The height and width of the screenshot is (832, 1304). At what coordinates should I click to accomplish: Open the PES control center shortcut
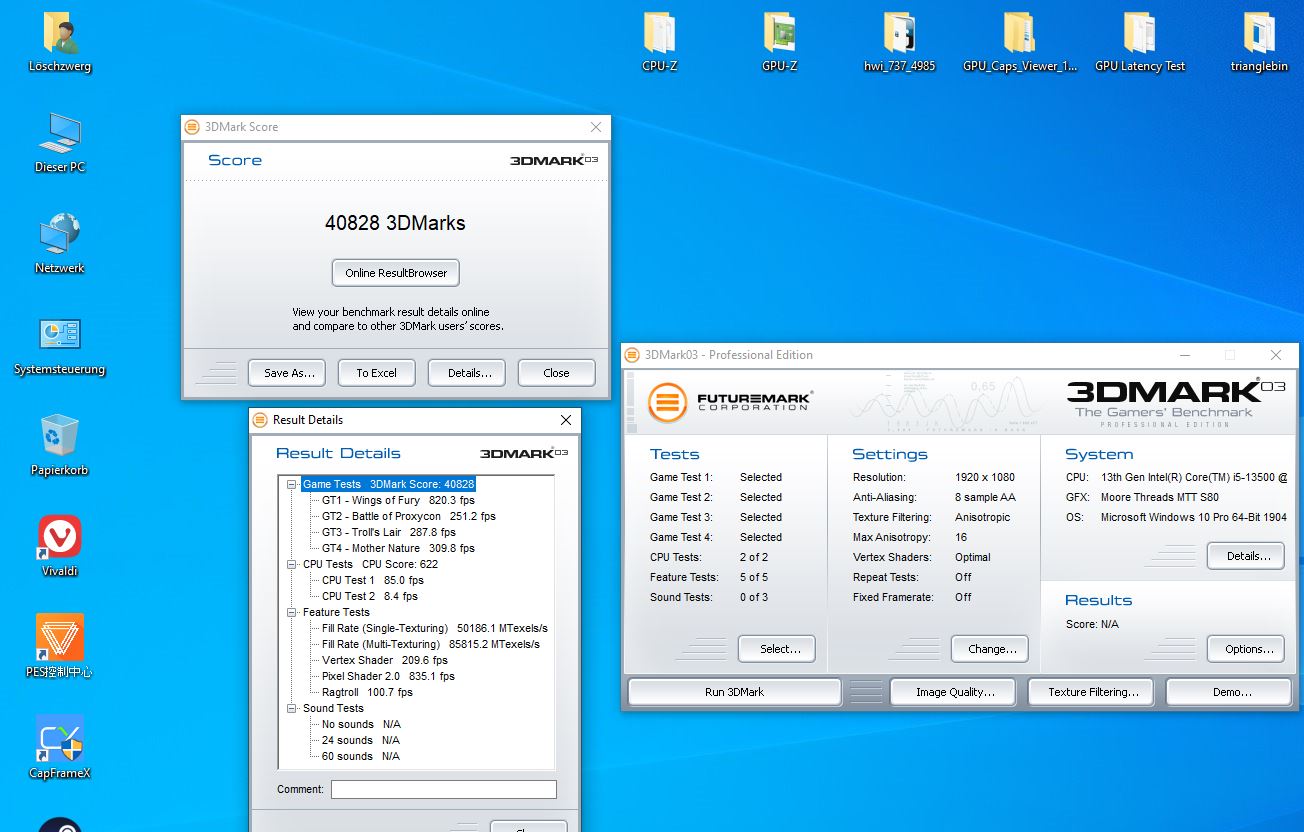click(60, 639)
